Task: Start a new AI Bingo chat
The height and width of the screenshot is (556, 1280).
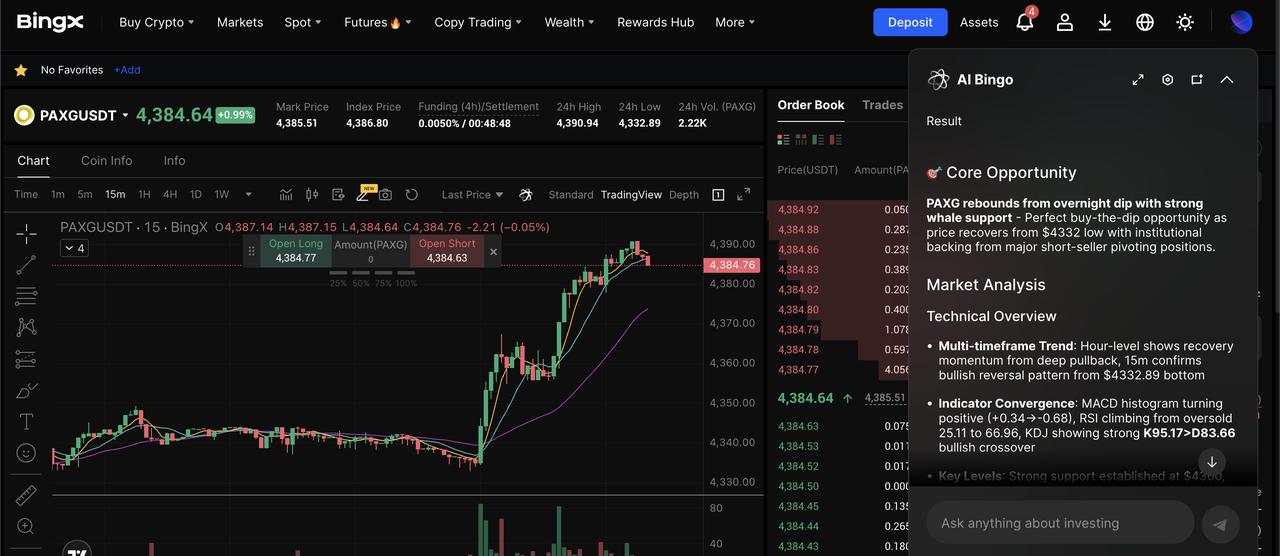Action: (x=1197, y=80)
